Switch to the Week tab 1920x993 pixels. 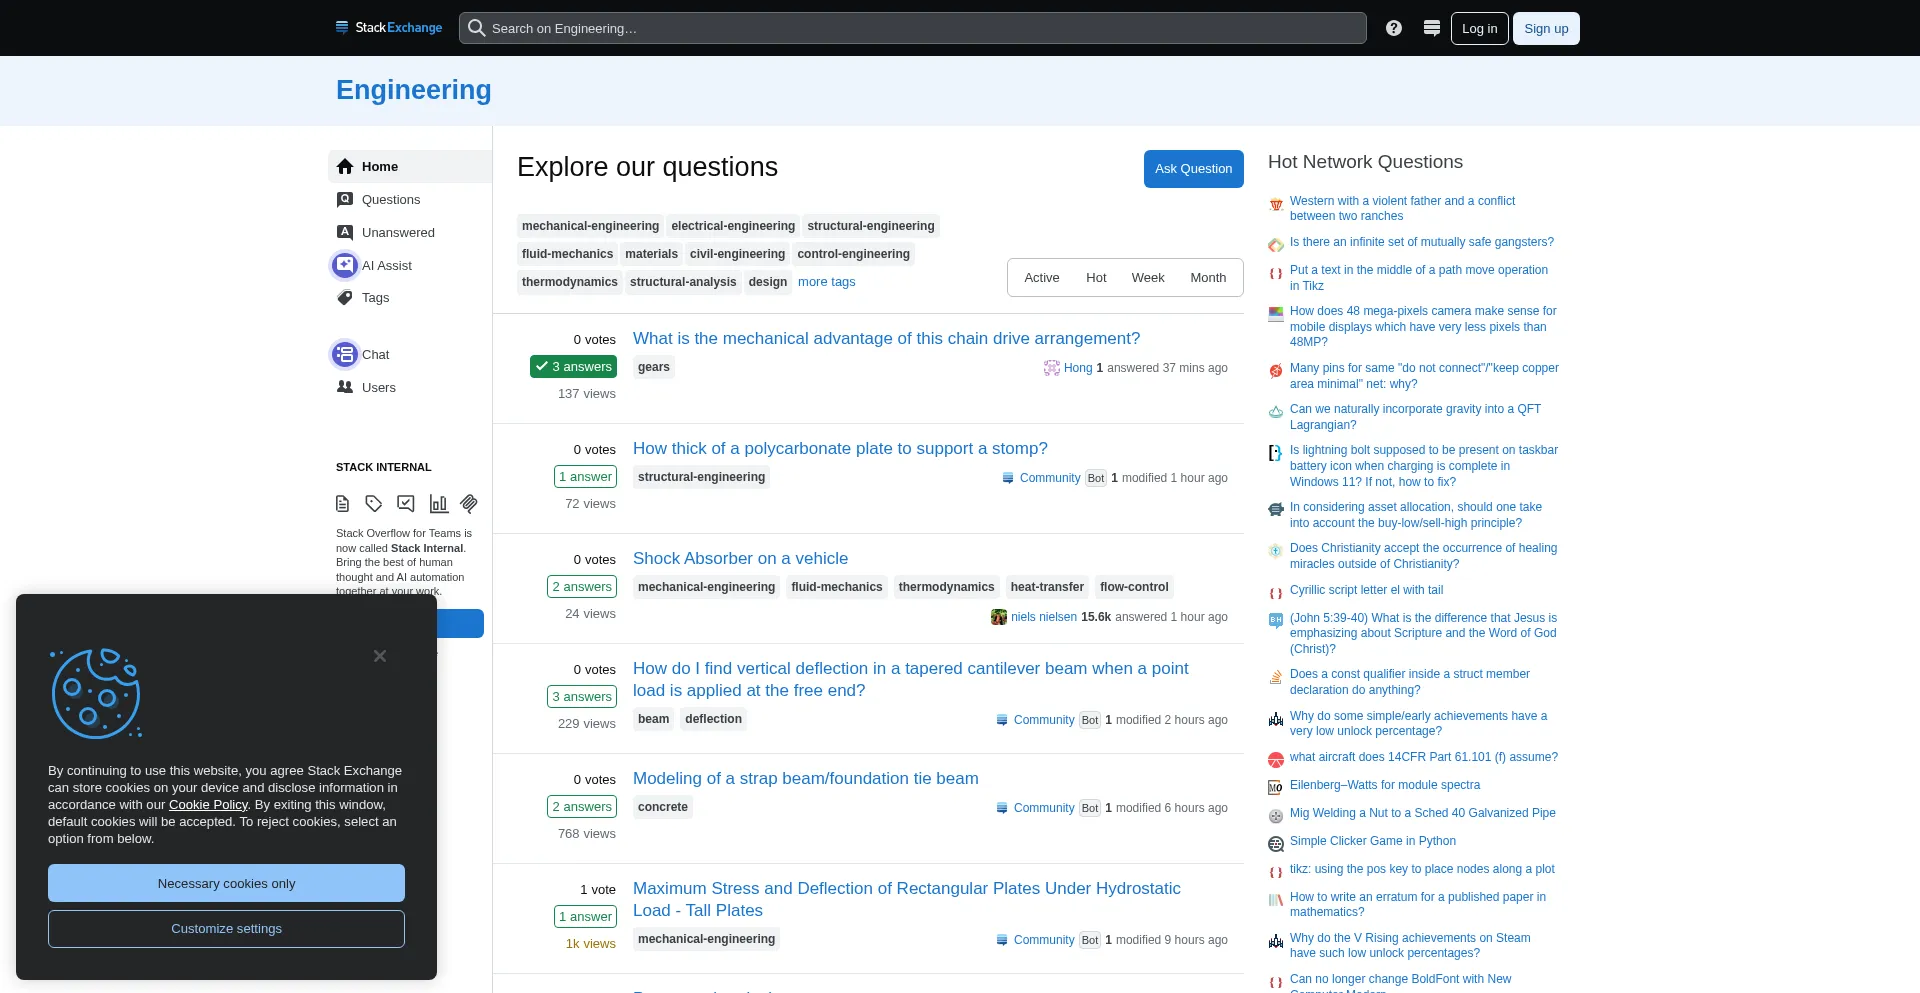(1148, 277)
